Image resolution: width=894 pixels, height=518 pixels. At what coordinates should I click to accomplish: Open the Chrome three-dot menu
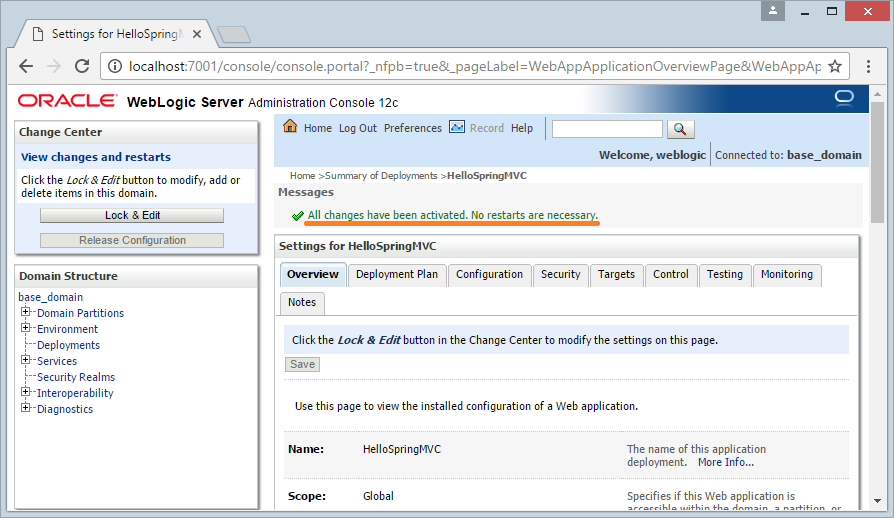pyautogui.click(x=868, y=66)
